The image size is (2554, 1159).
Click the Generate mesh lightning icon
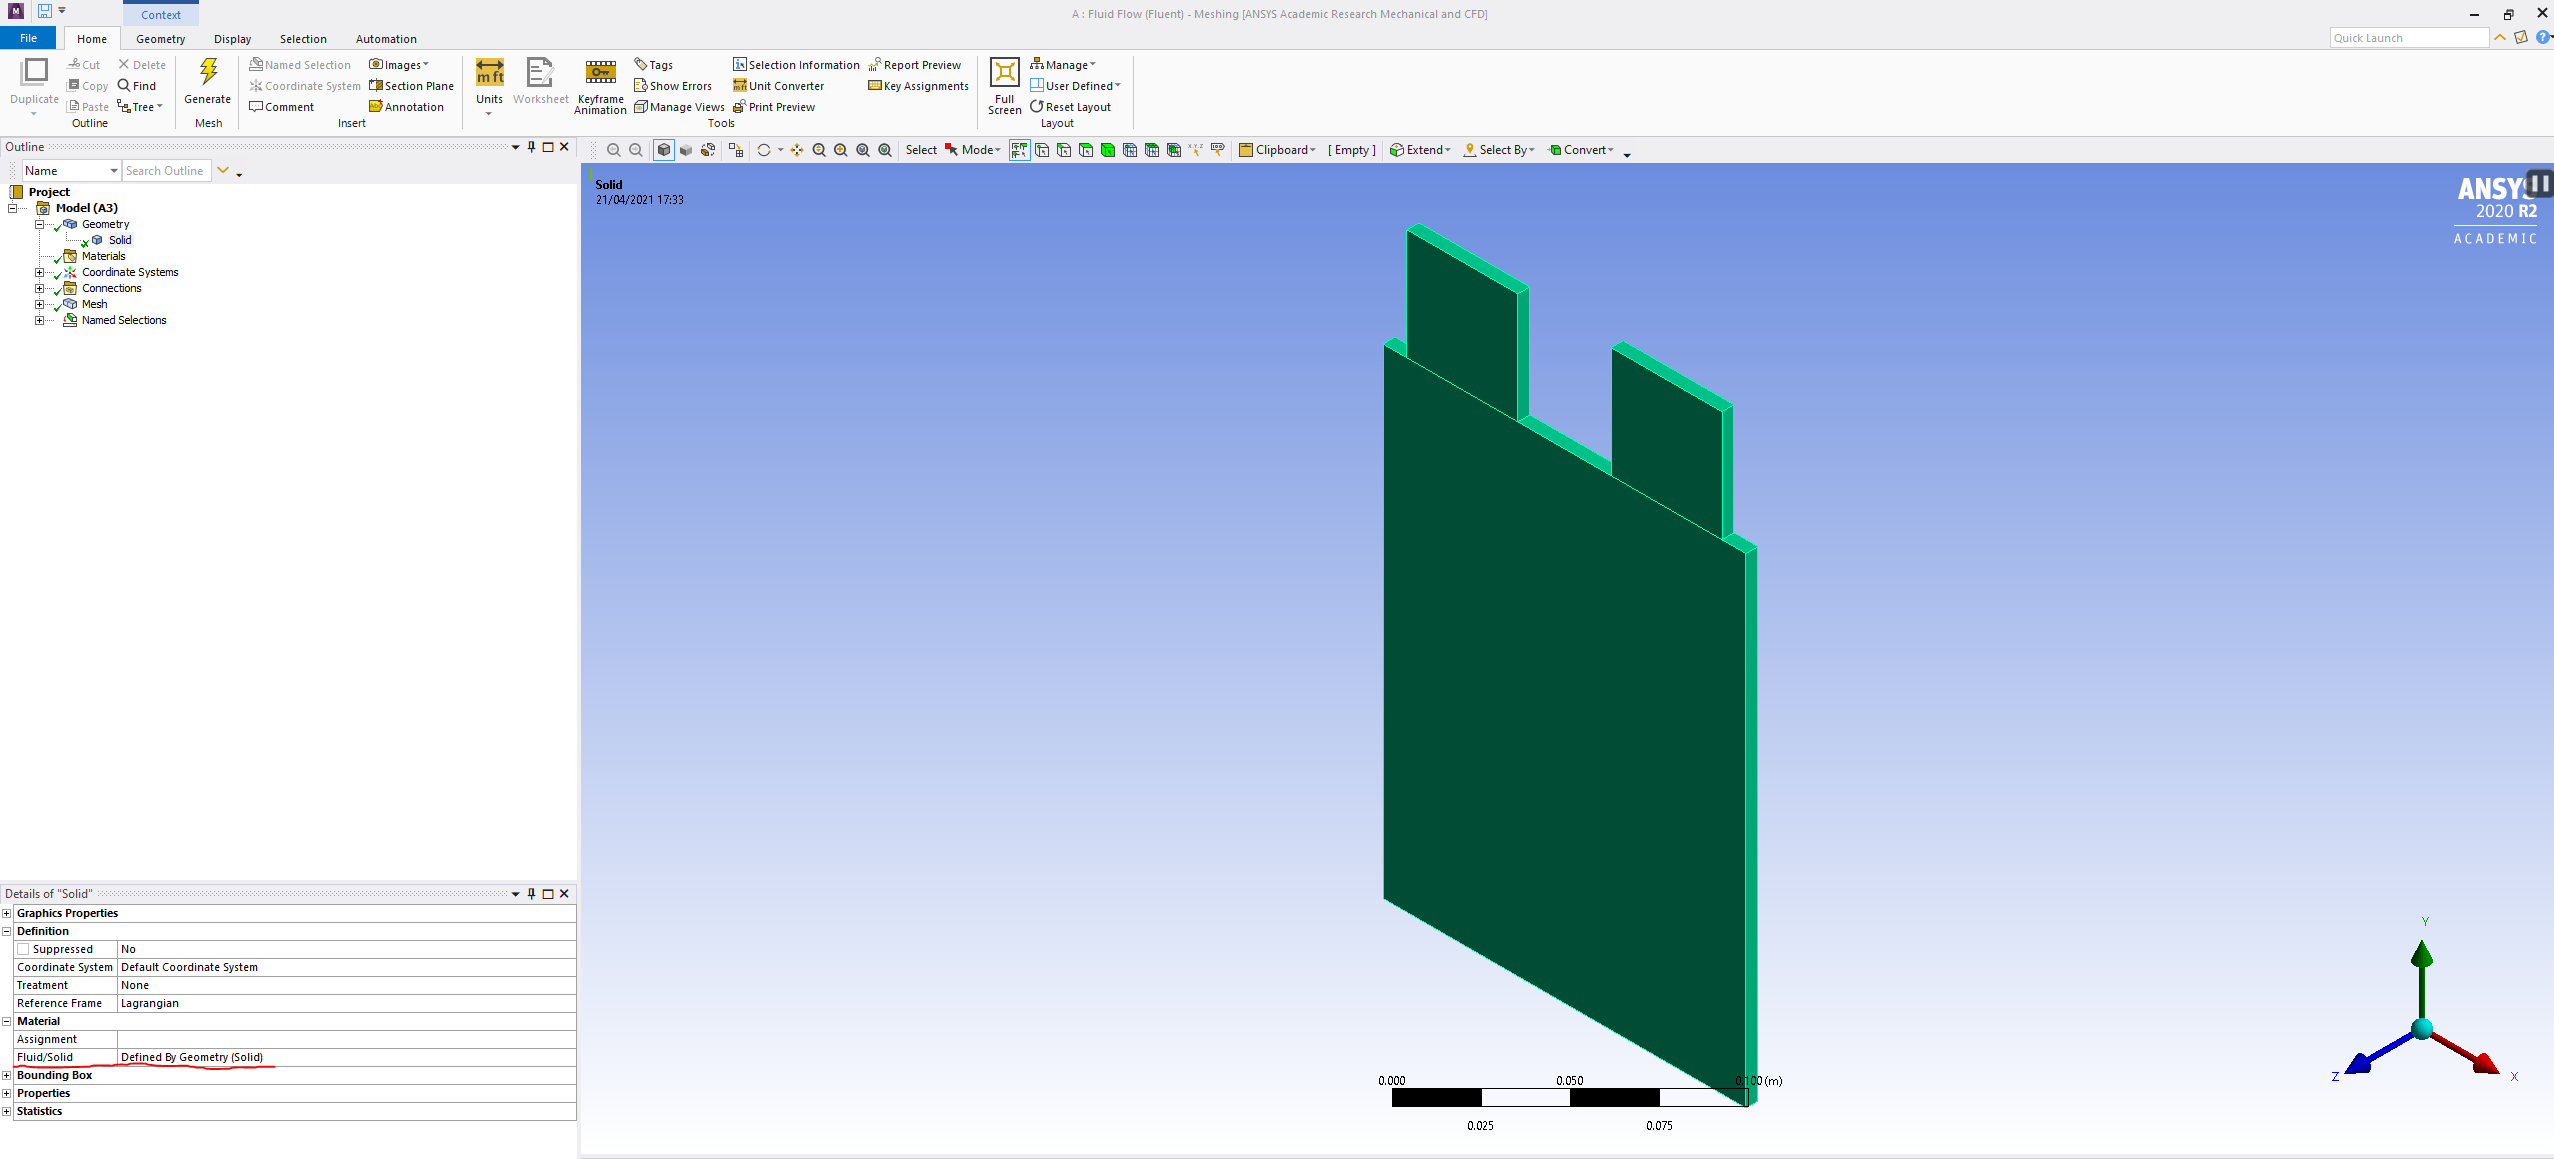208,73
